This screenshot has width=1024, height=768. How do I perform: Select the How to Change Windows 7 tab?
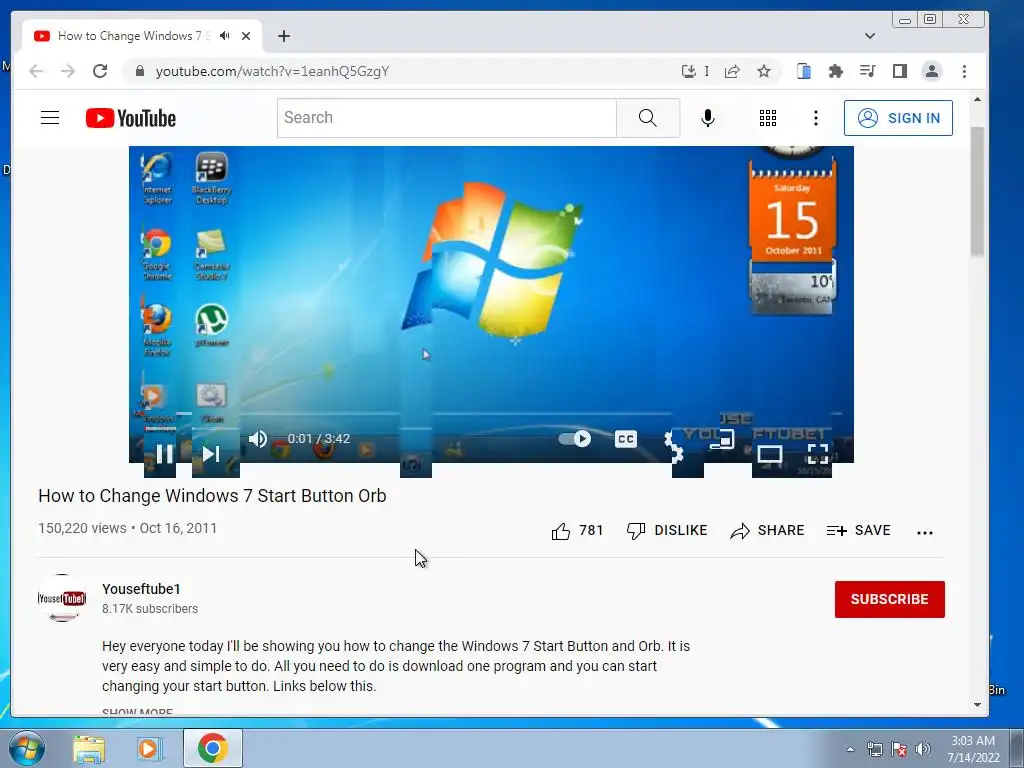142,36
